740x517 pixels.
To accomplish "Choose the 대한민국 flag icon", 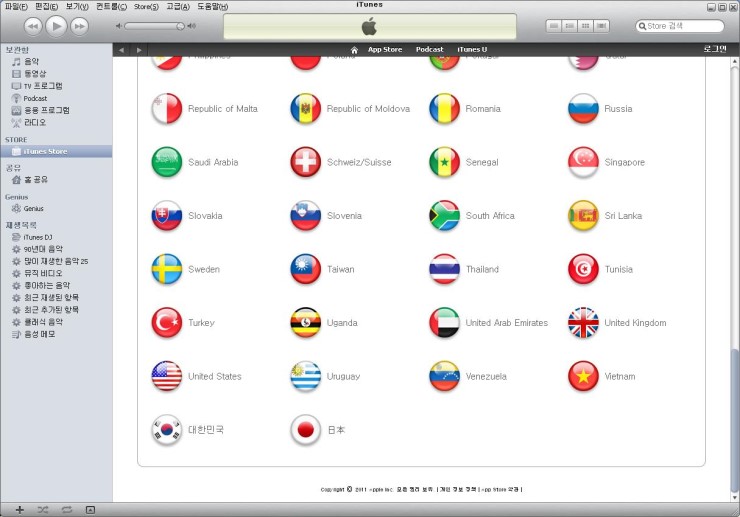I will click(167, 430).
